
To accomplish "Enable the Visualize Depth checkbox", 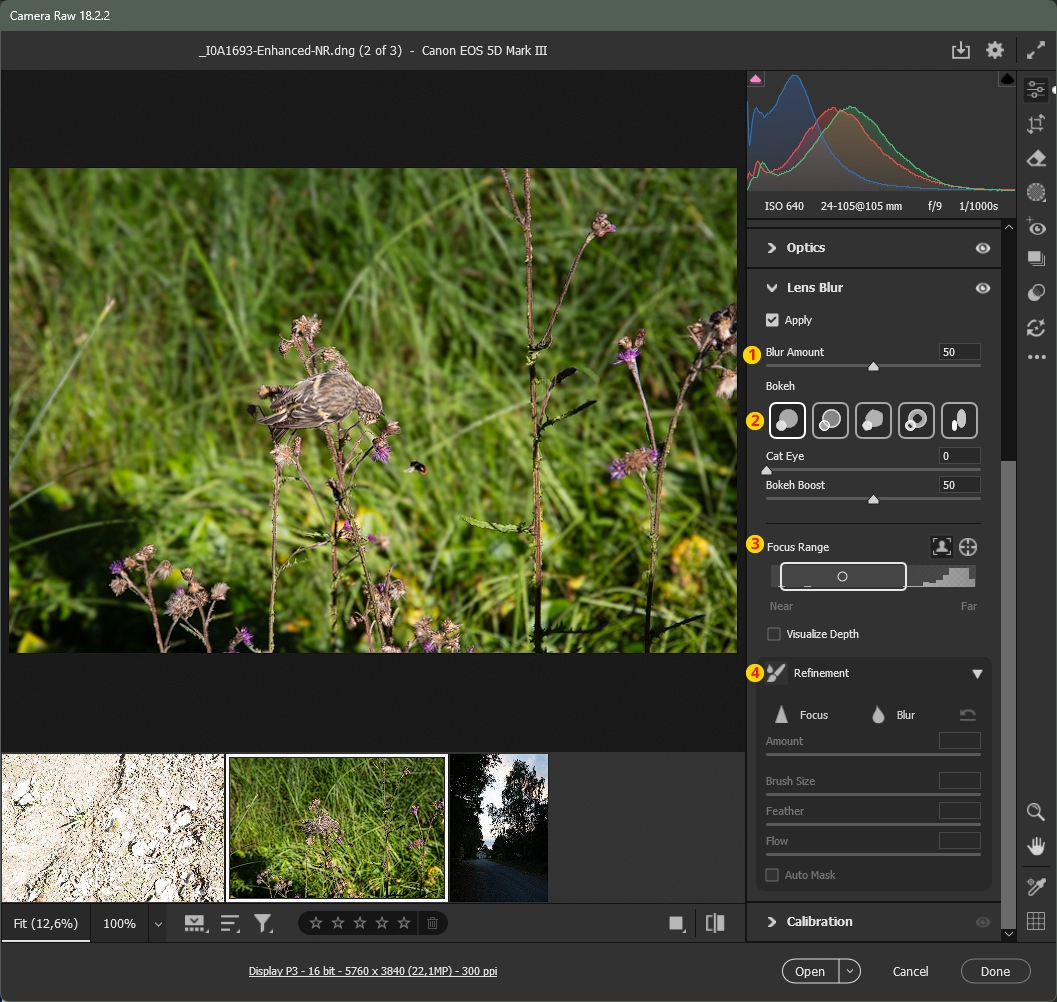I will 773,634.
